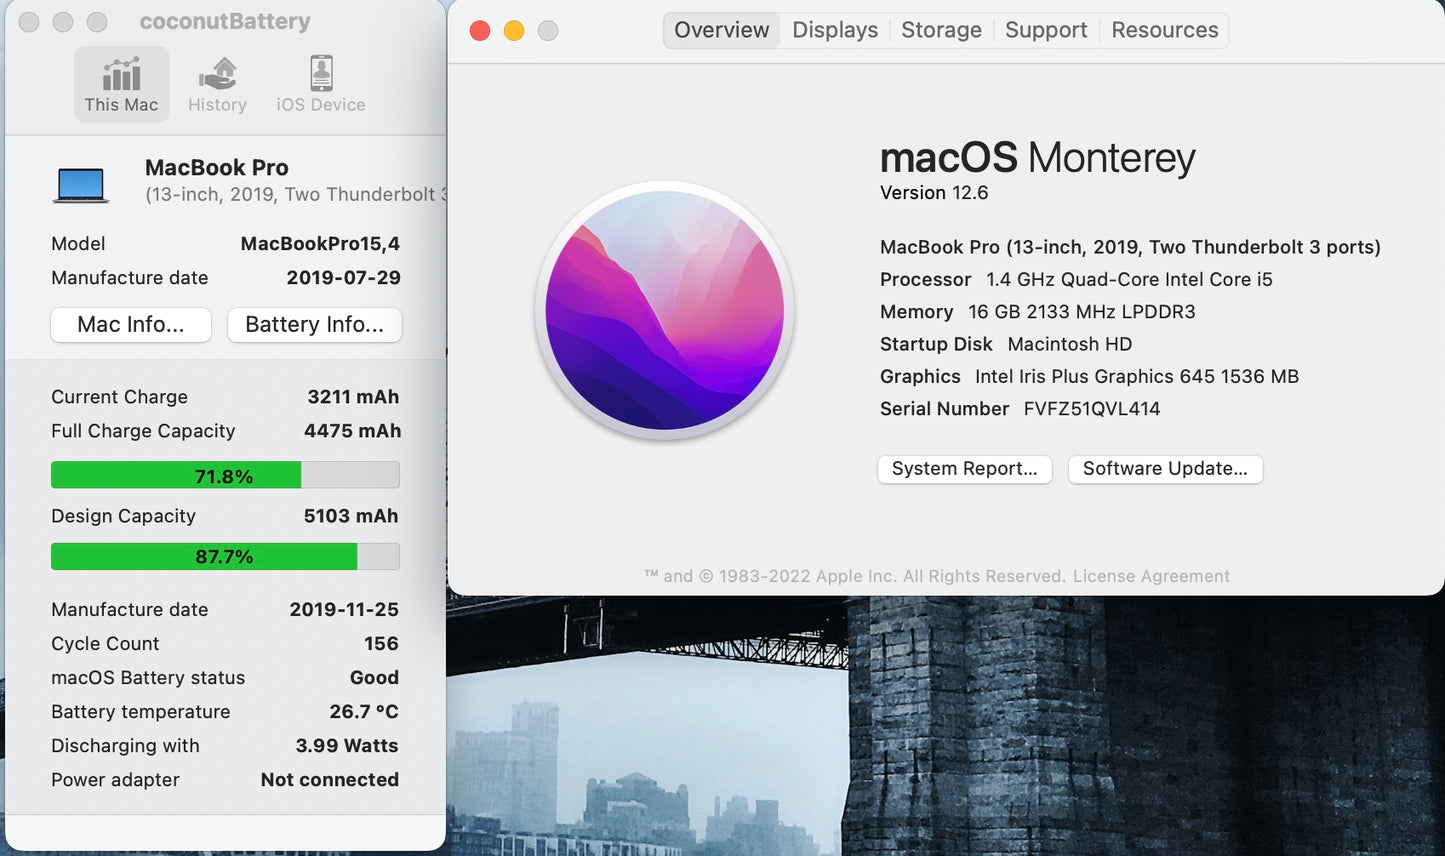Select the Support tab
Screen dimensions: 1445x856
(x=1046, y=30)
